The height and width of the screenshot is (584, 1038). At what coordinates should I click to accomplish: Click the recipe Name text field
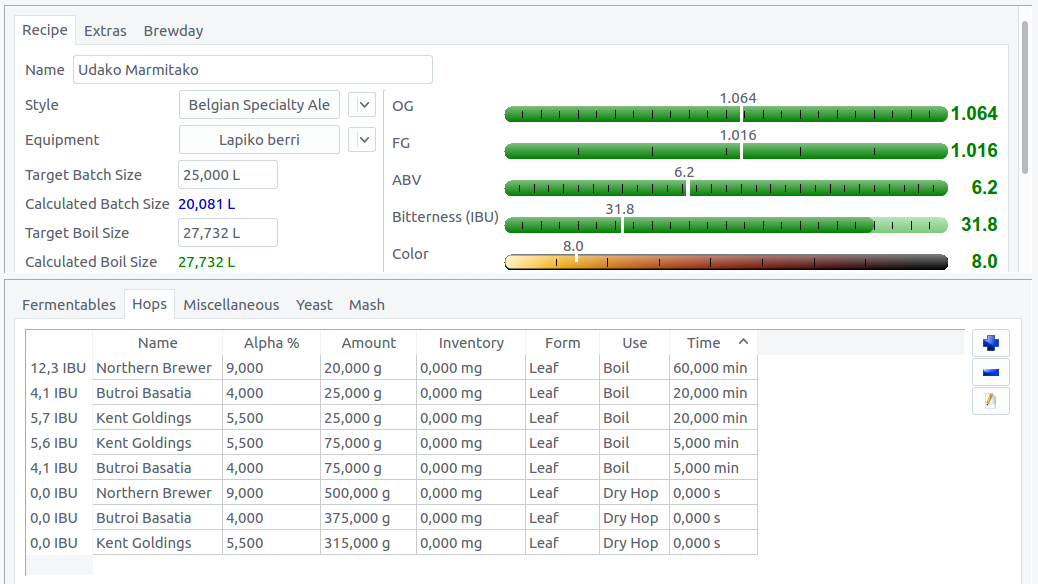[x=252, y=70]
